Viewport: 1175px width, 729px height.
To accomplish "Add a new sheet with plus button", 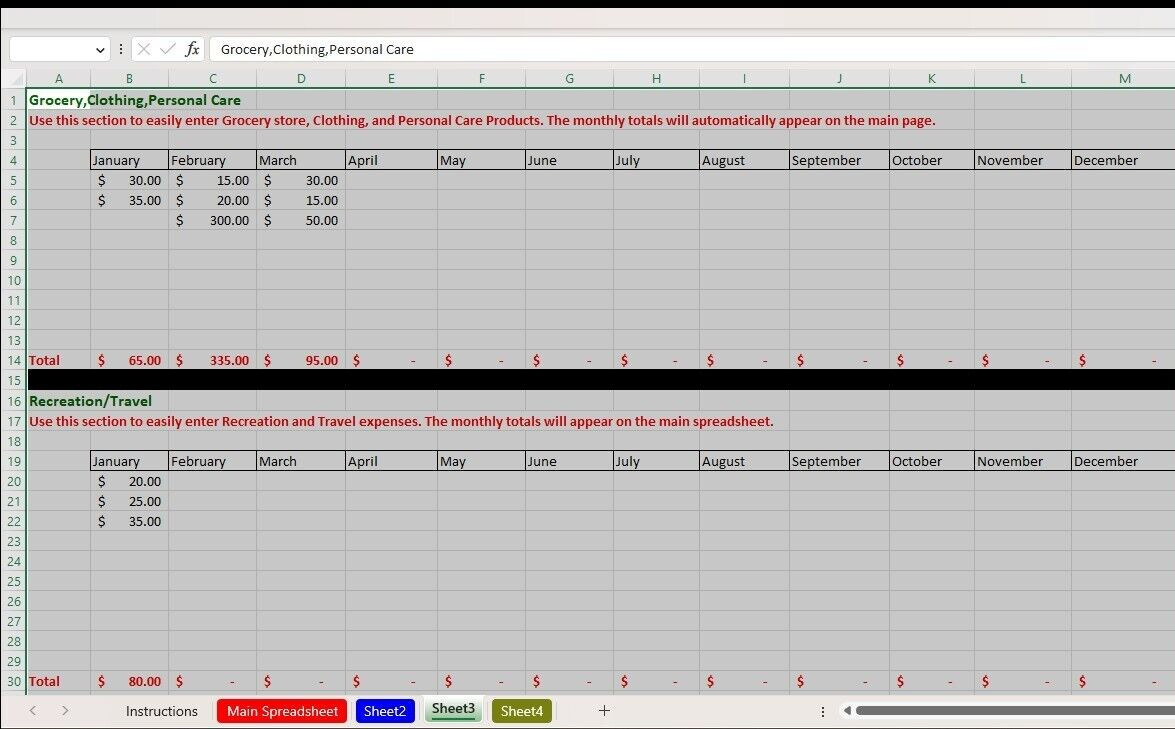I will pos(604,710).
